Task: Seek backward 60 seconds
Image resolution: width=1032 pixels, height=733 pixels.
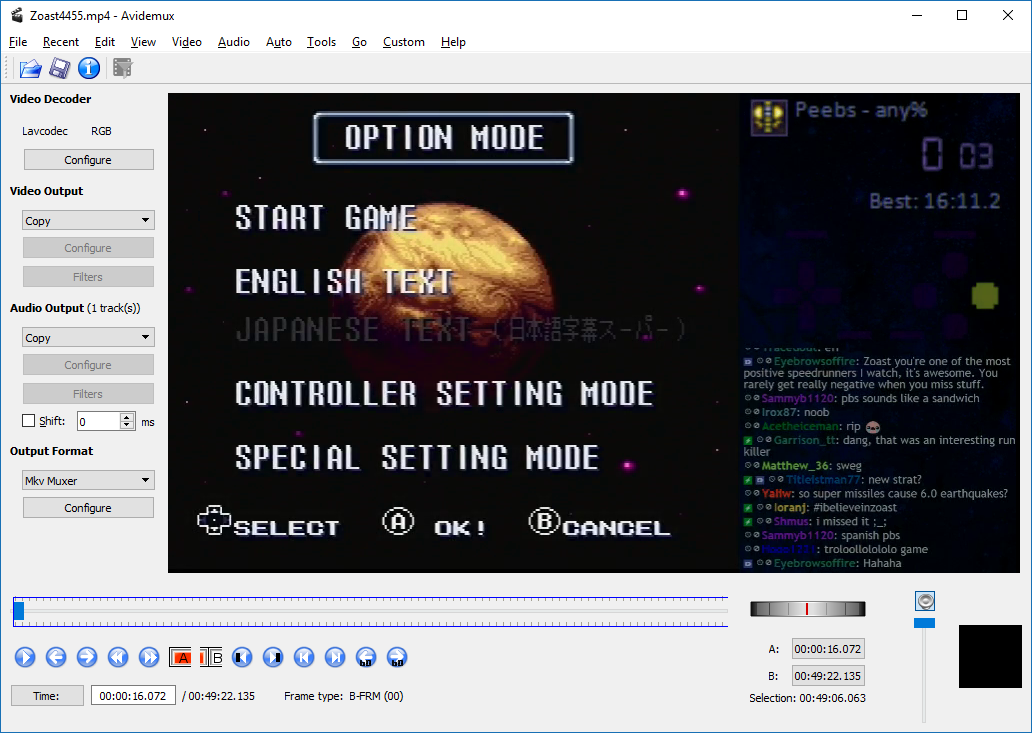Action: [366, 657]
